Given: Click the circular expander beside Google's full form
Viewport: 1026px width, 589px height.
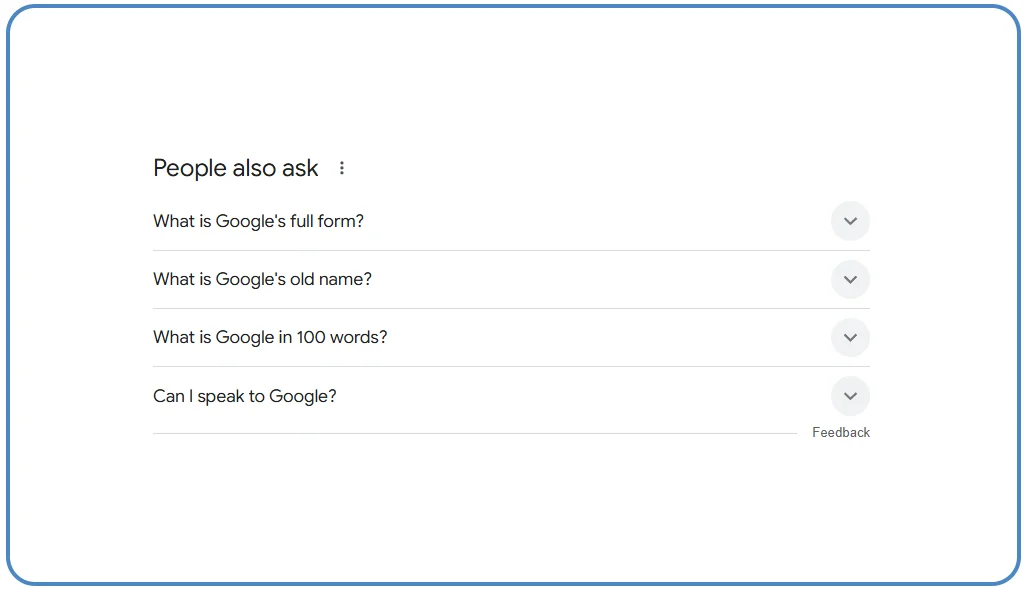Looking at the screenshot, I should point(850,221).
